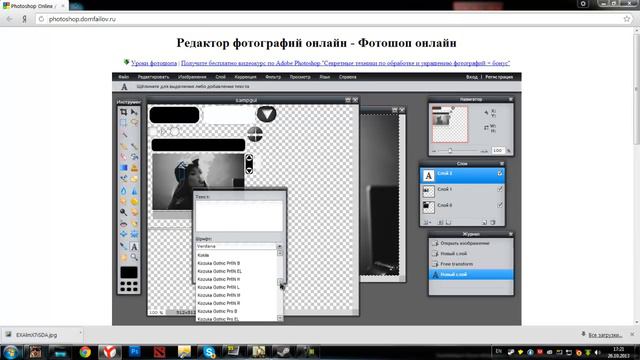Open the Уроки фотошопа link
Screen dimensions: 640x360
154,63
